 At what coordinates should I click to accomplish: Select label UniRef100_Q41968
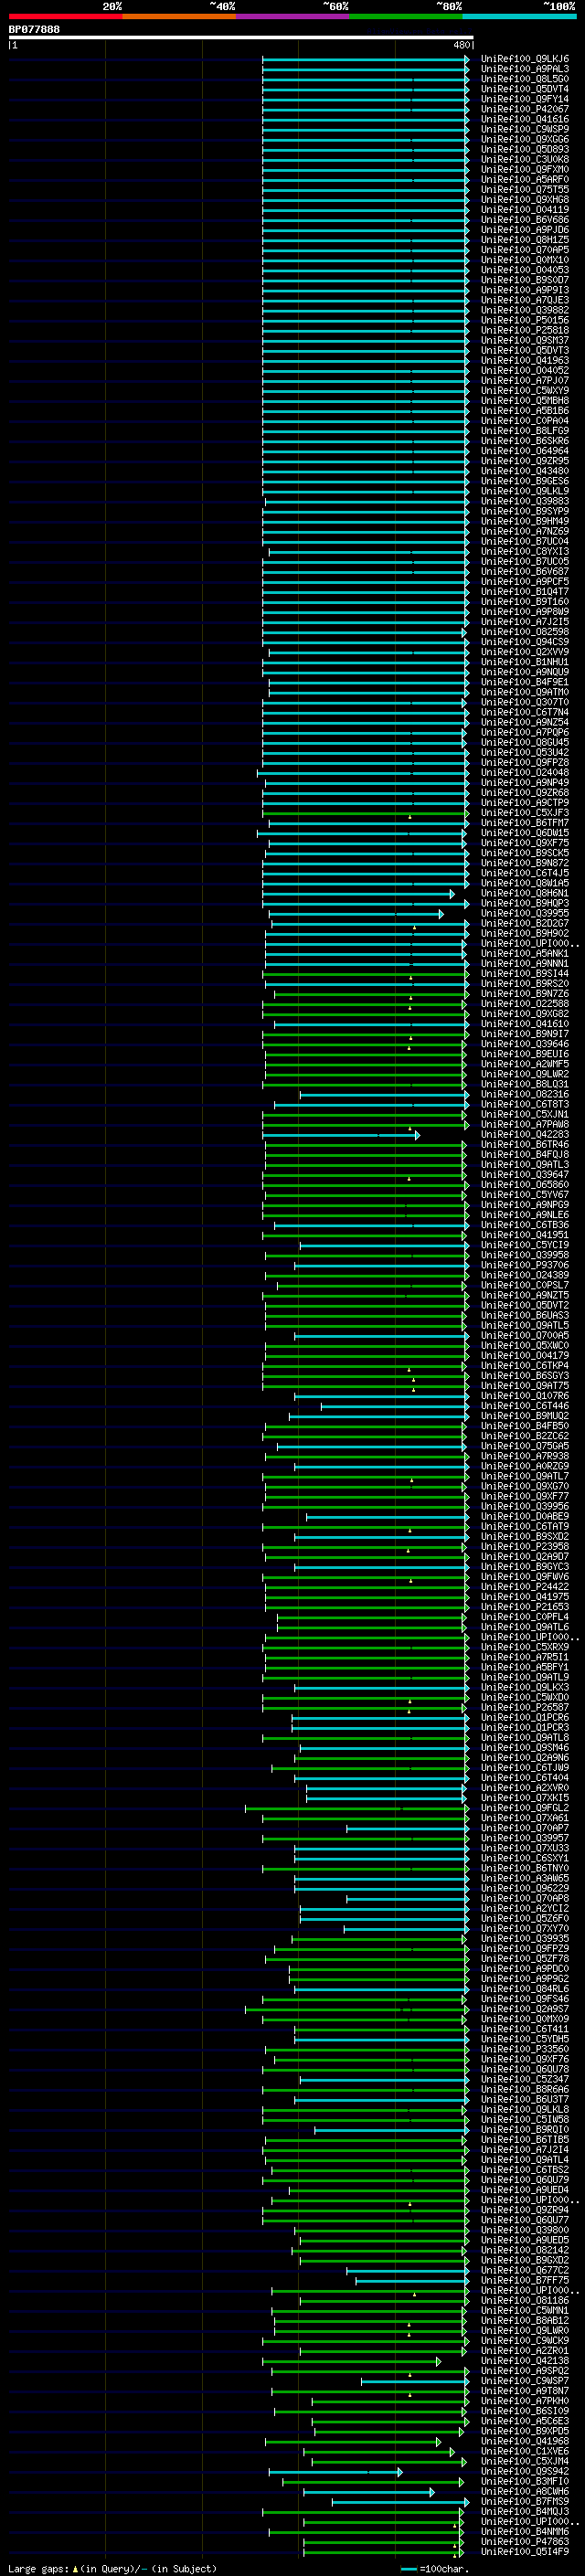525,2441
